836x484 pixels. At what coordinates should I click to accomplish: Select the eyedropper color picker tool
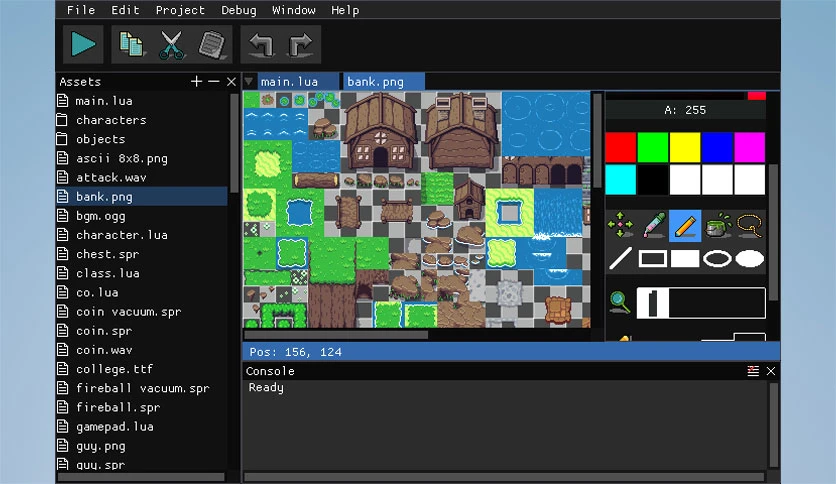(653, 225)
